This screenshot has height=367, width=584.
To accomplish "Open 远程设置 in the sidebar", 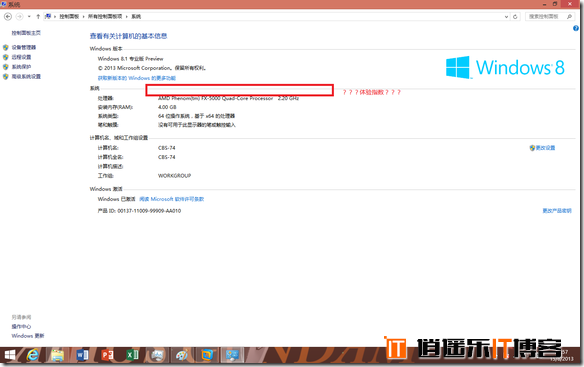I will (x=21, y=57).
